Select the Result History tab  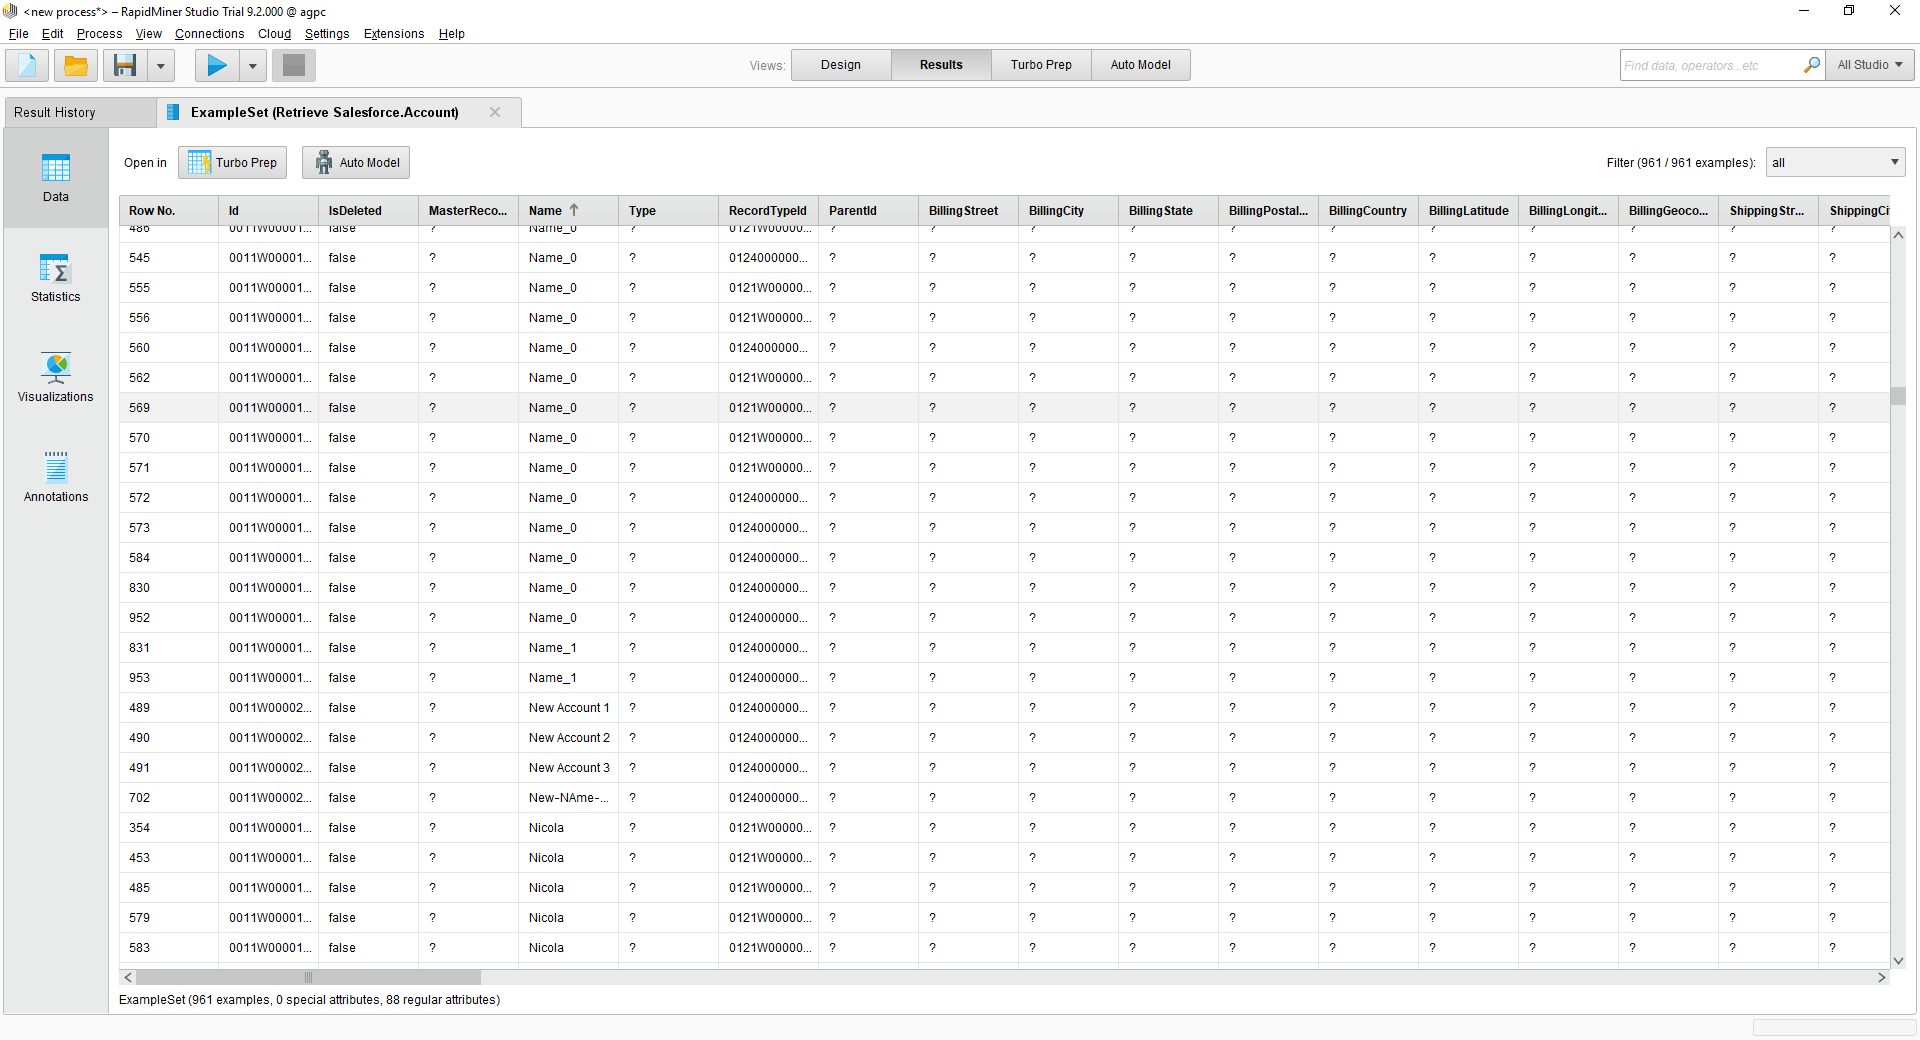point(55,112)
